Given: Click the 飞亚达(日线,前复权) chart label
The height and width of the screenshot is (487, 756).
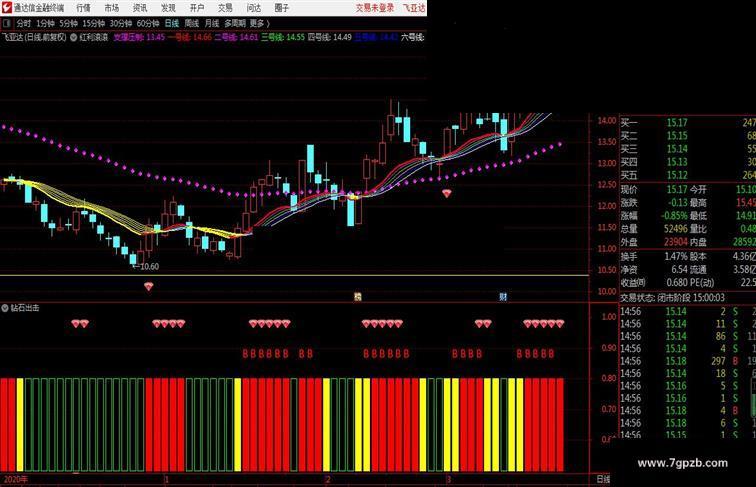Looking at the screenshot, I should (x=34, y=37).
